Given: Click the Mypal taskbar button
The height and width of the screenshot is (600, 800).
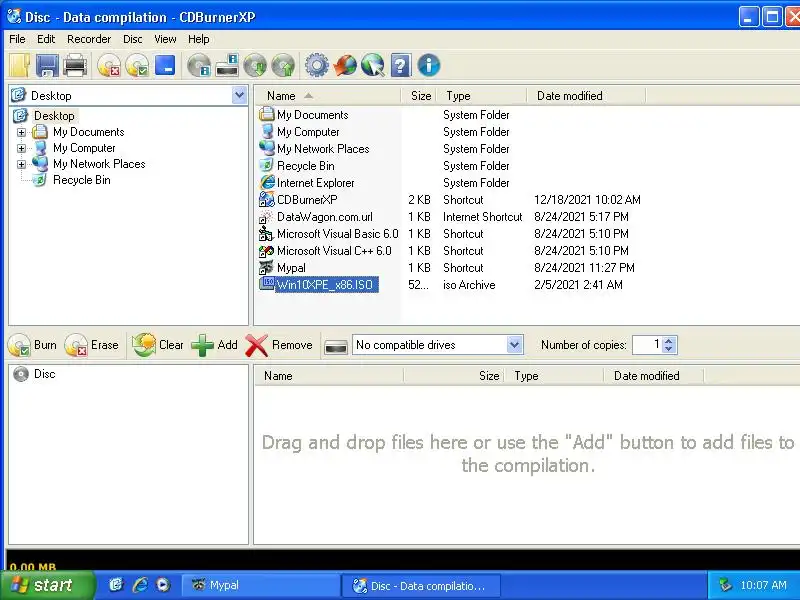Looking at the screenshot, I should click(x=261, y=585).
